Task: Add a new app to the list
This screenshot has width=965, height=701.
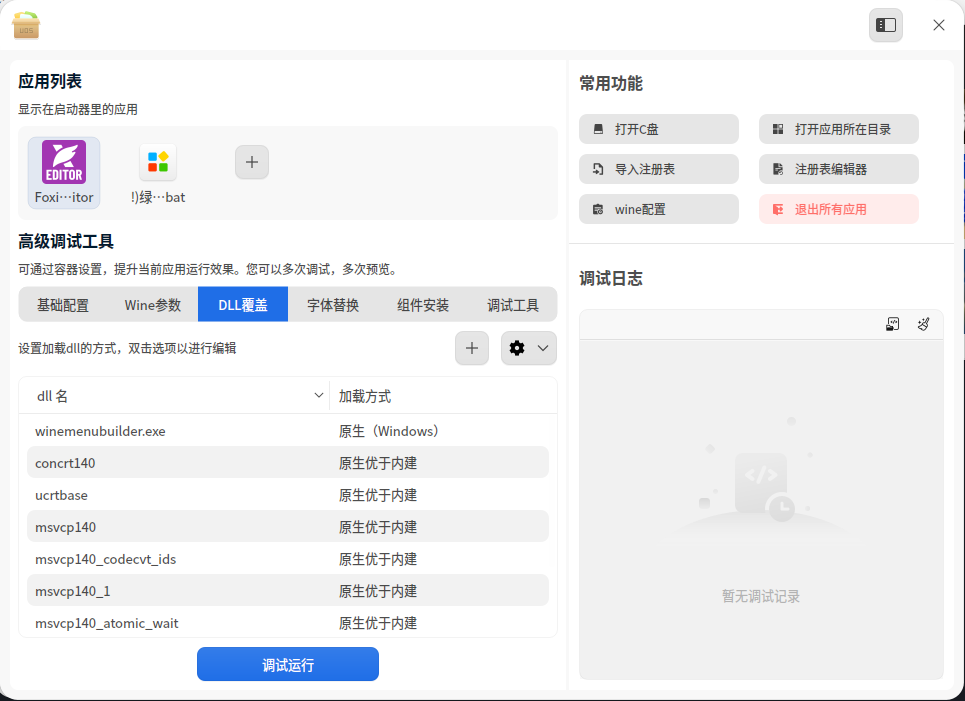Action: pyautogui.click(x=252, y=162)
